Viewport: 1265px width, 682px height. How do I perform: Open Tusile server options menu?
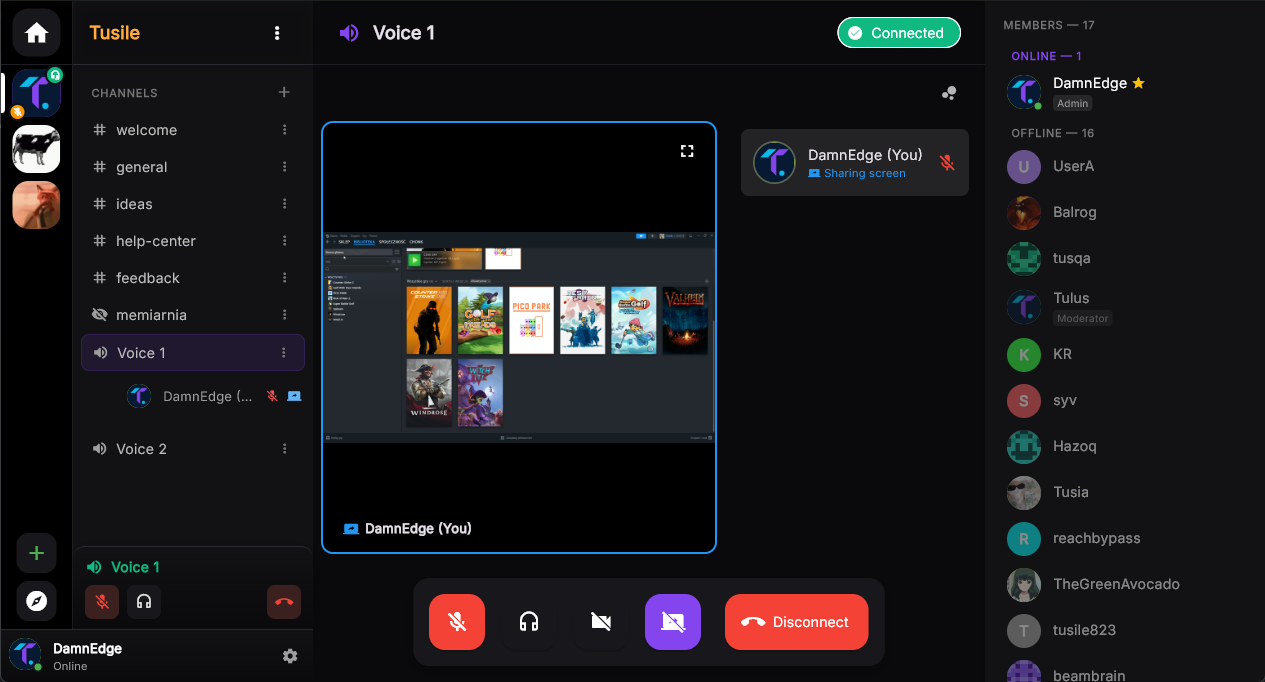click(277, 33)
